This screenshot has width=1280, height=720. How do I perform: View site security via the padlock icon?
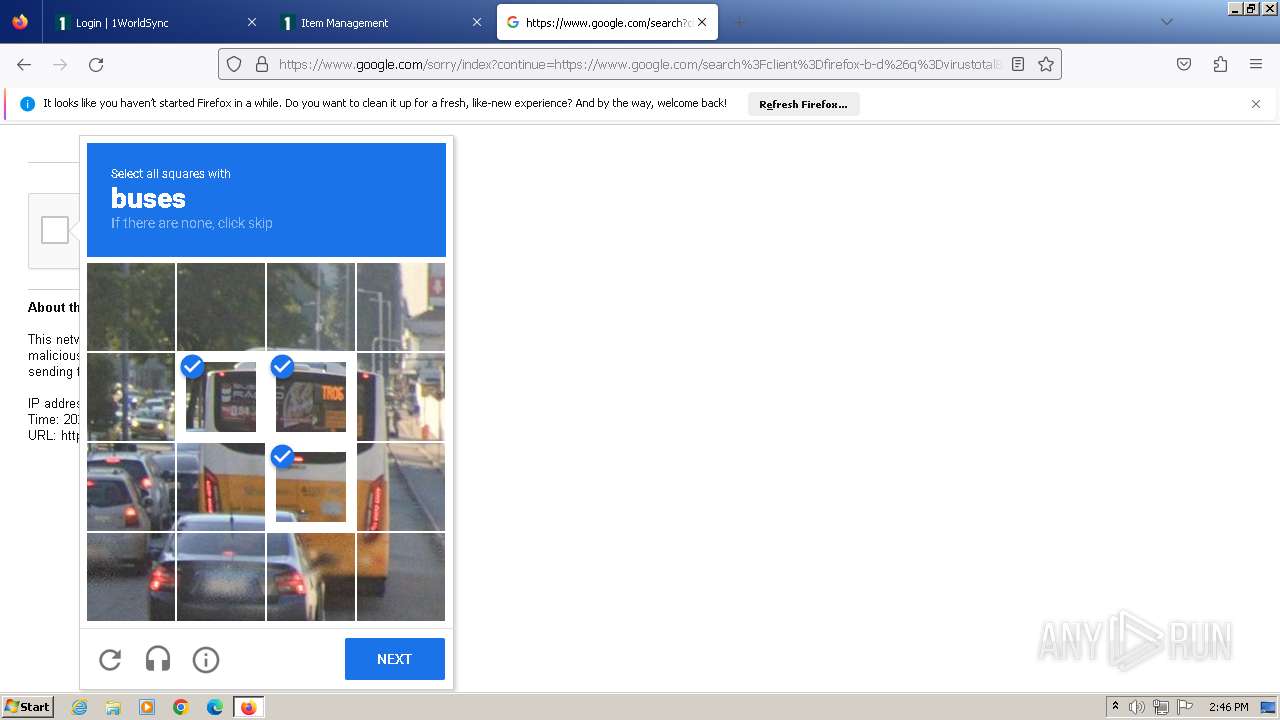click(x=262, y=64)
